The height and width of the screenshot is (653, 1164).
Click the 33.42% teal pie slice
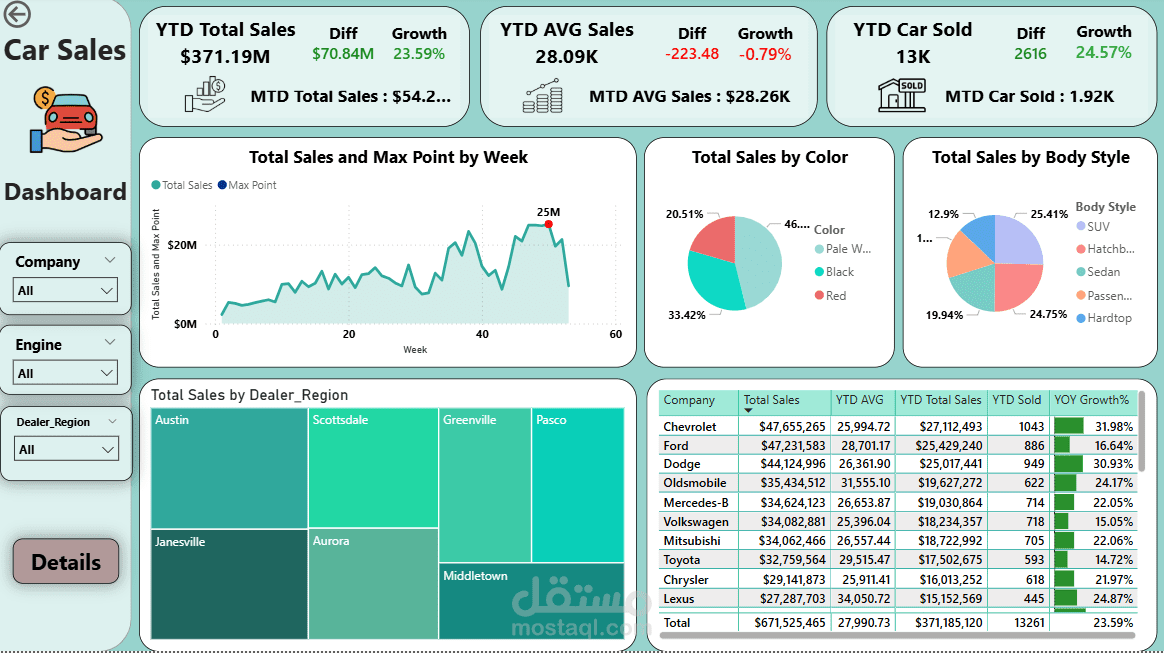(x=714, y=282)
